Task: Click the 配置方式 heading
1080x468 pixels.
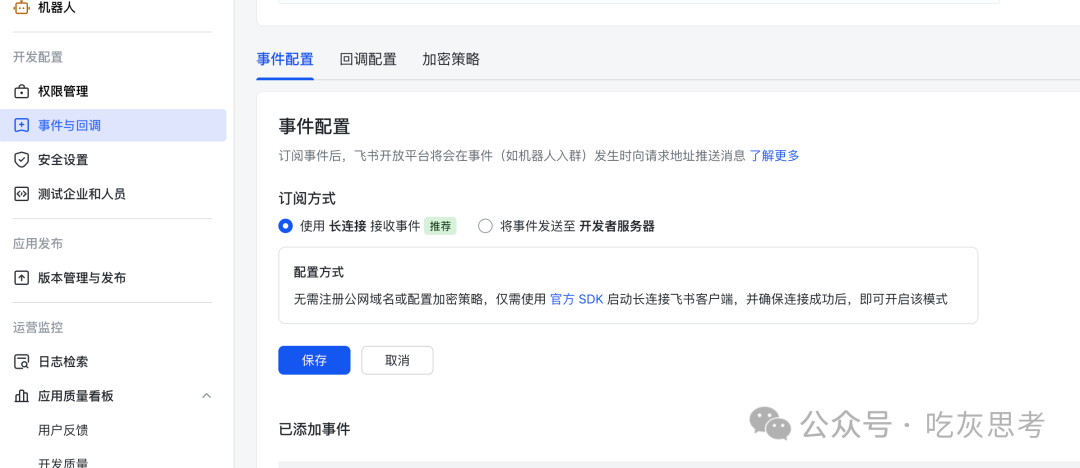Action: [318, 272]
